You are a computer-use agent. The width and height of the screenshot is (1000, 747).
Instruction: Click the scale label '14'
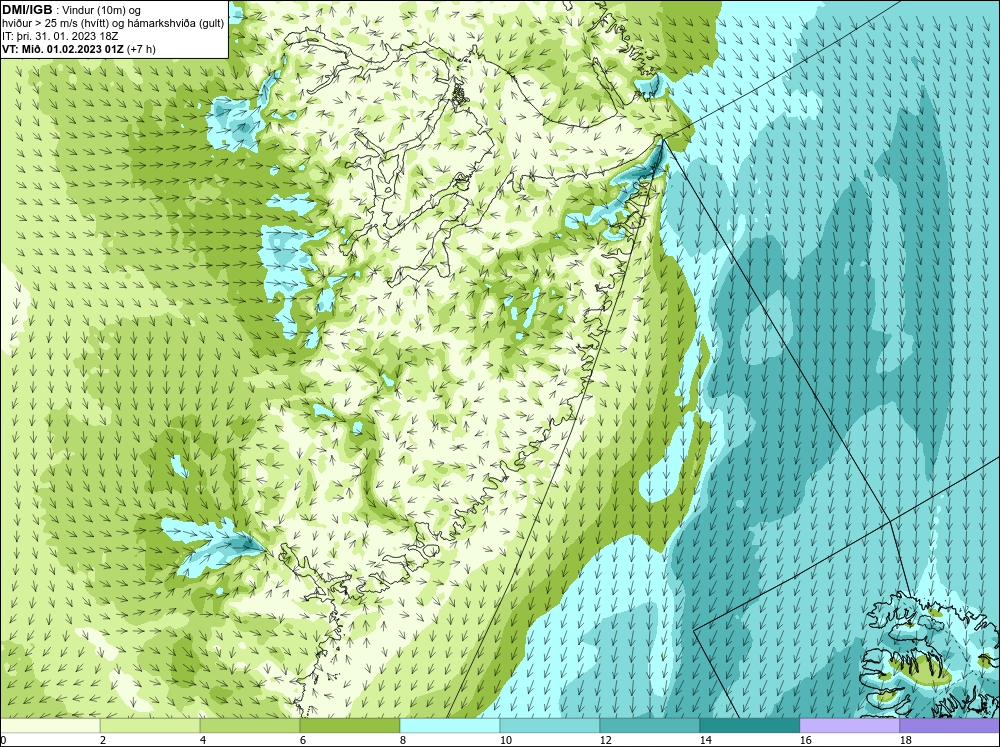pyautogui.click(x=705, y=740)
